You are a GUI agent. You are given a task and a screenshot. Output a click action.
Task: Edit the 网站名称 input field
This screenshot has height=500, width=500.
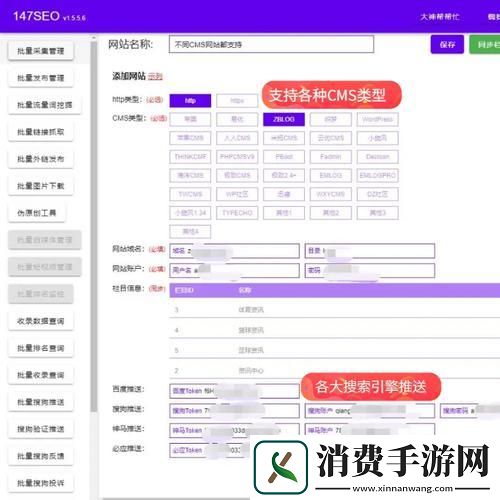tap(271, 44)
